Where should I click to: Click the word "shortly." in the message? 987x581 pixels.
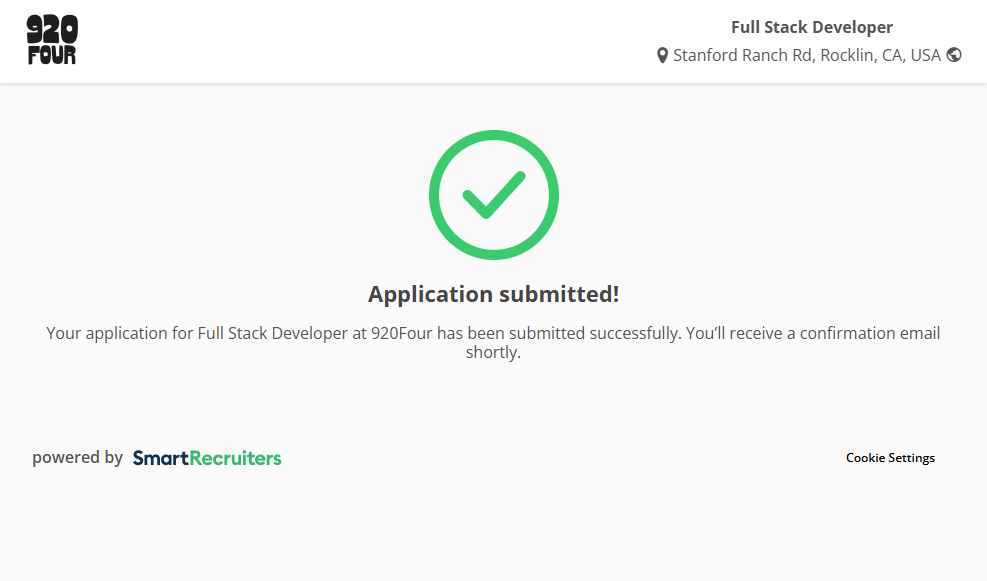coord(493,353)
